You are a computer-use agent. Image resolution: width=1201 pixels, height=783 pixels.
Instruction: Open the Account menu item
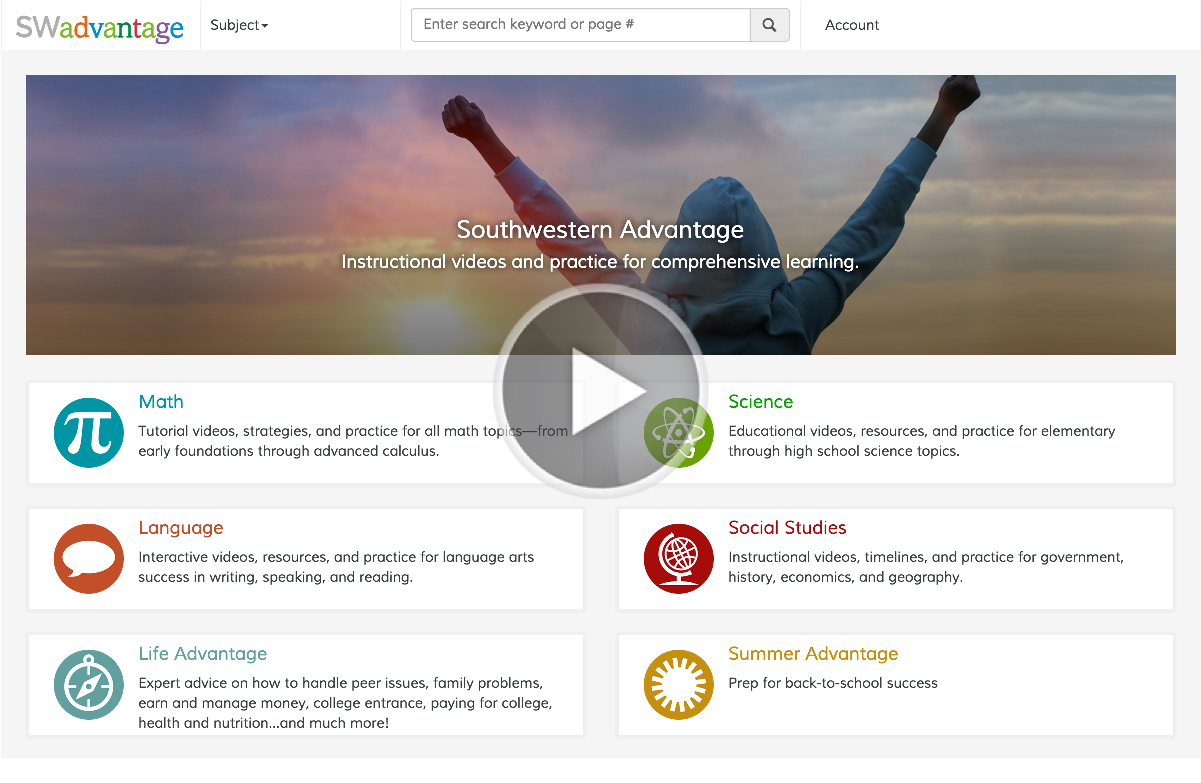(851, 25)
